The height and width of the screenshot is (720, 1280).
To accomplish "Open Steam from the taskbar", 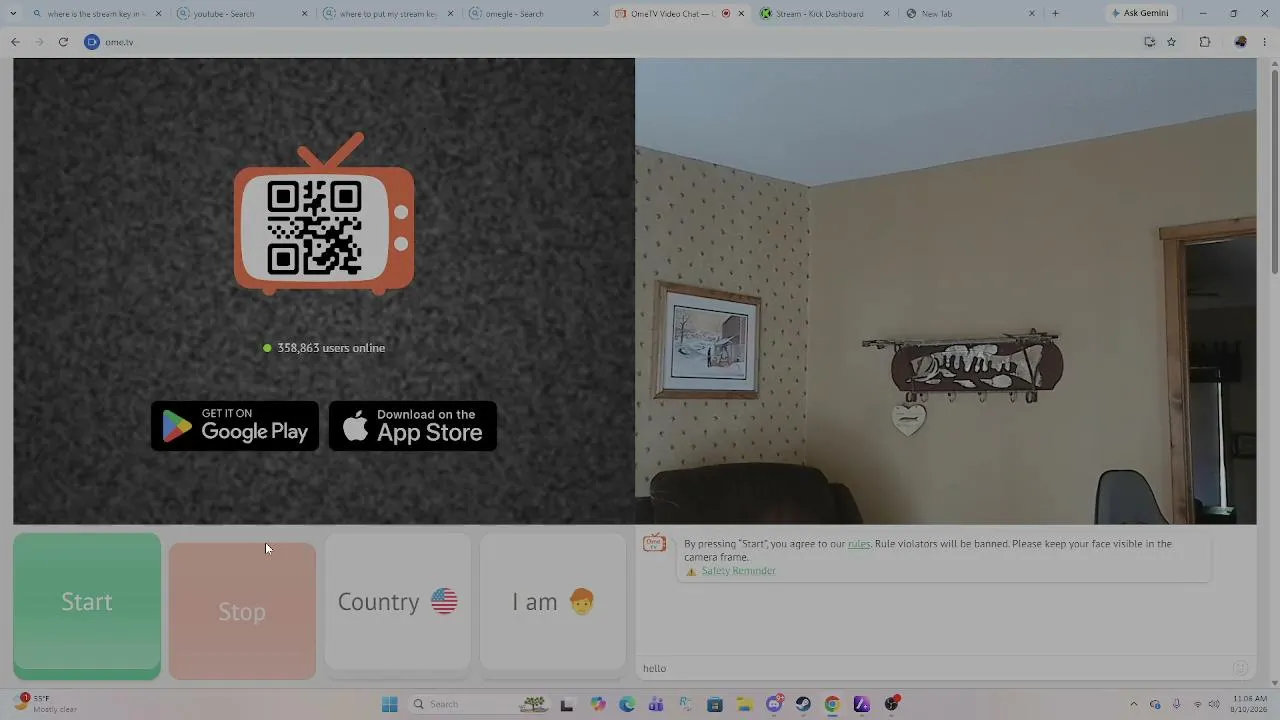I will tap(803, 704).
